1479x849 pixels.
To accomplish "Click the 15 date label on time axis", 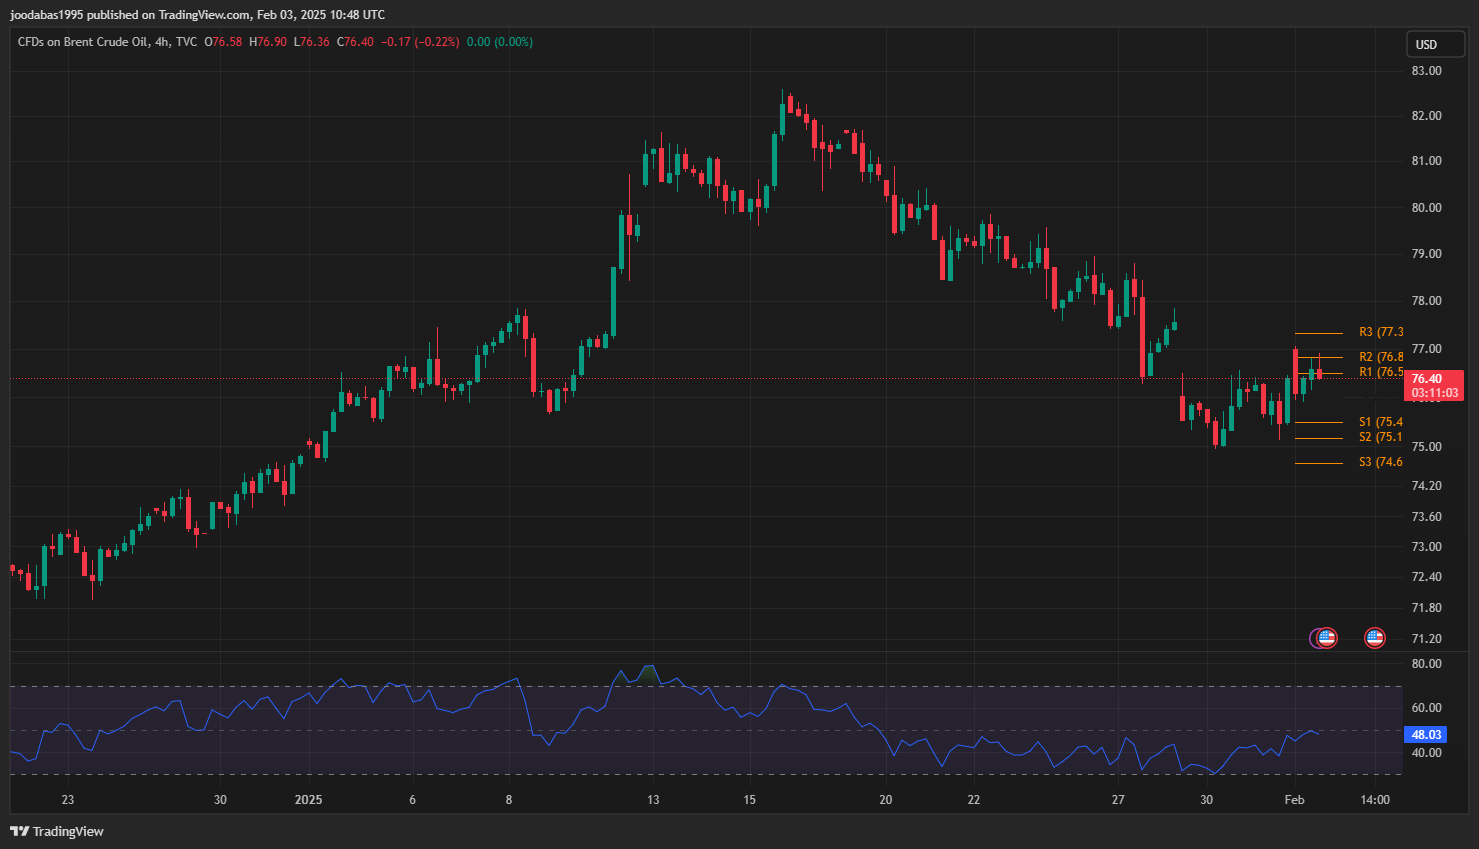I will tap(749, 800).
